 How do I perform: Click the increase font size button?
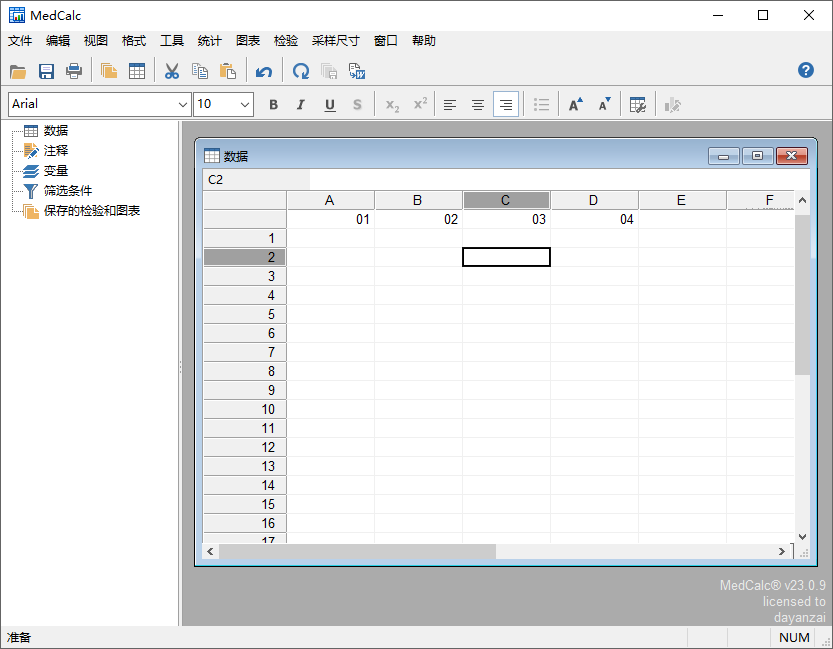point(575,104)
